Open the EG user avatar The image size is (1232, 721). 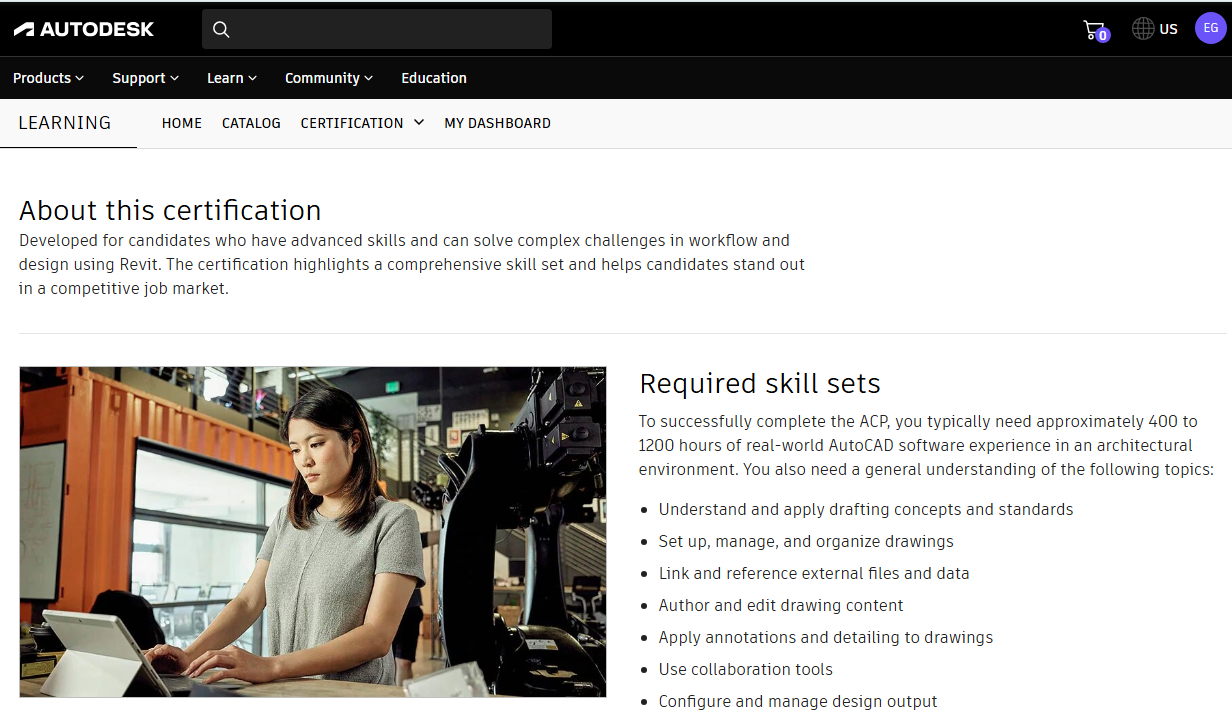(x=1210, y=28)
